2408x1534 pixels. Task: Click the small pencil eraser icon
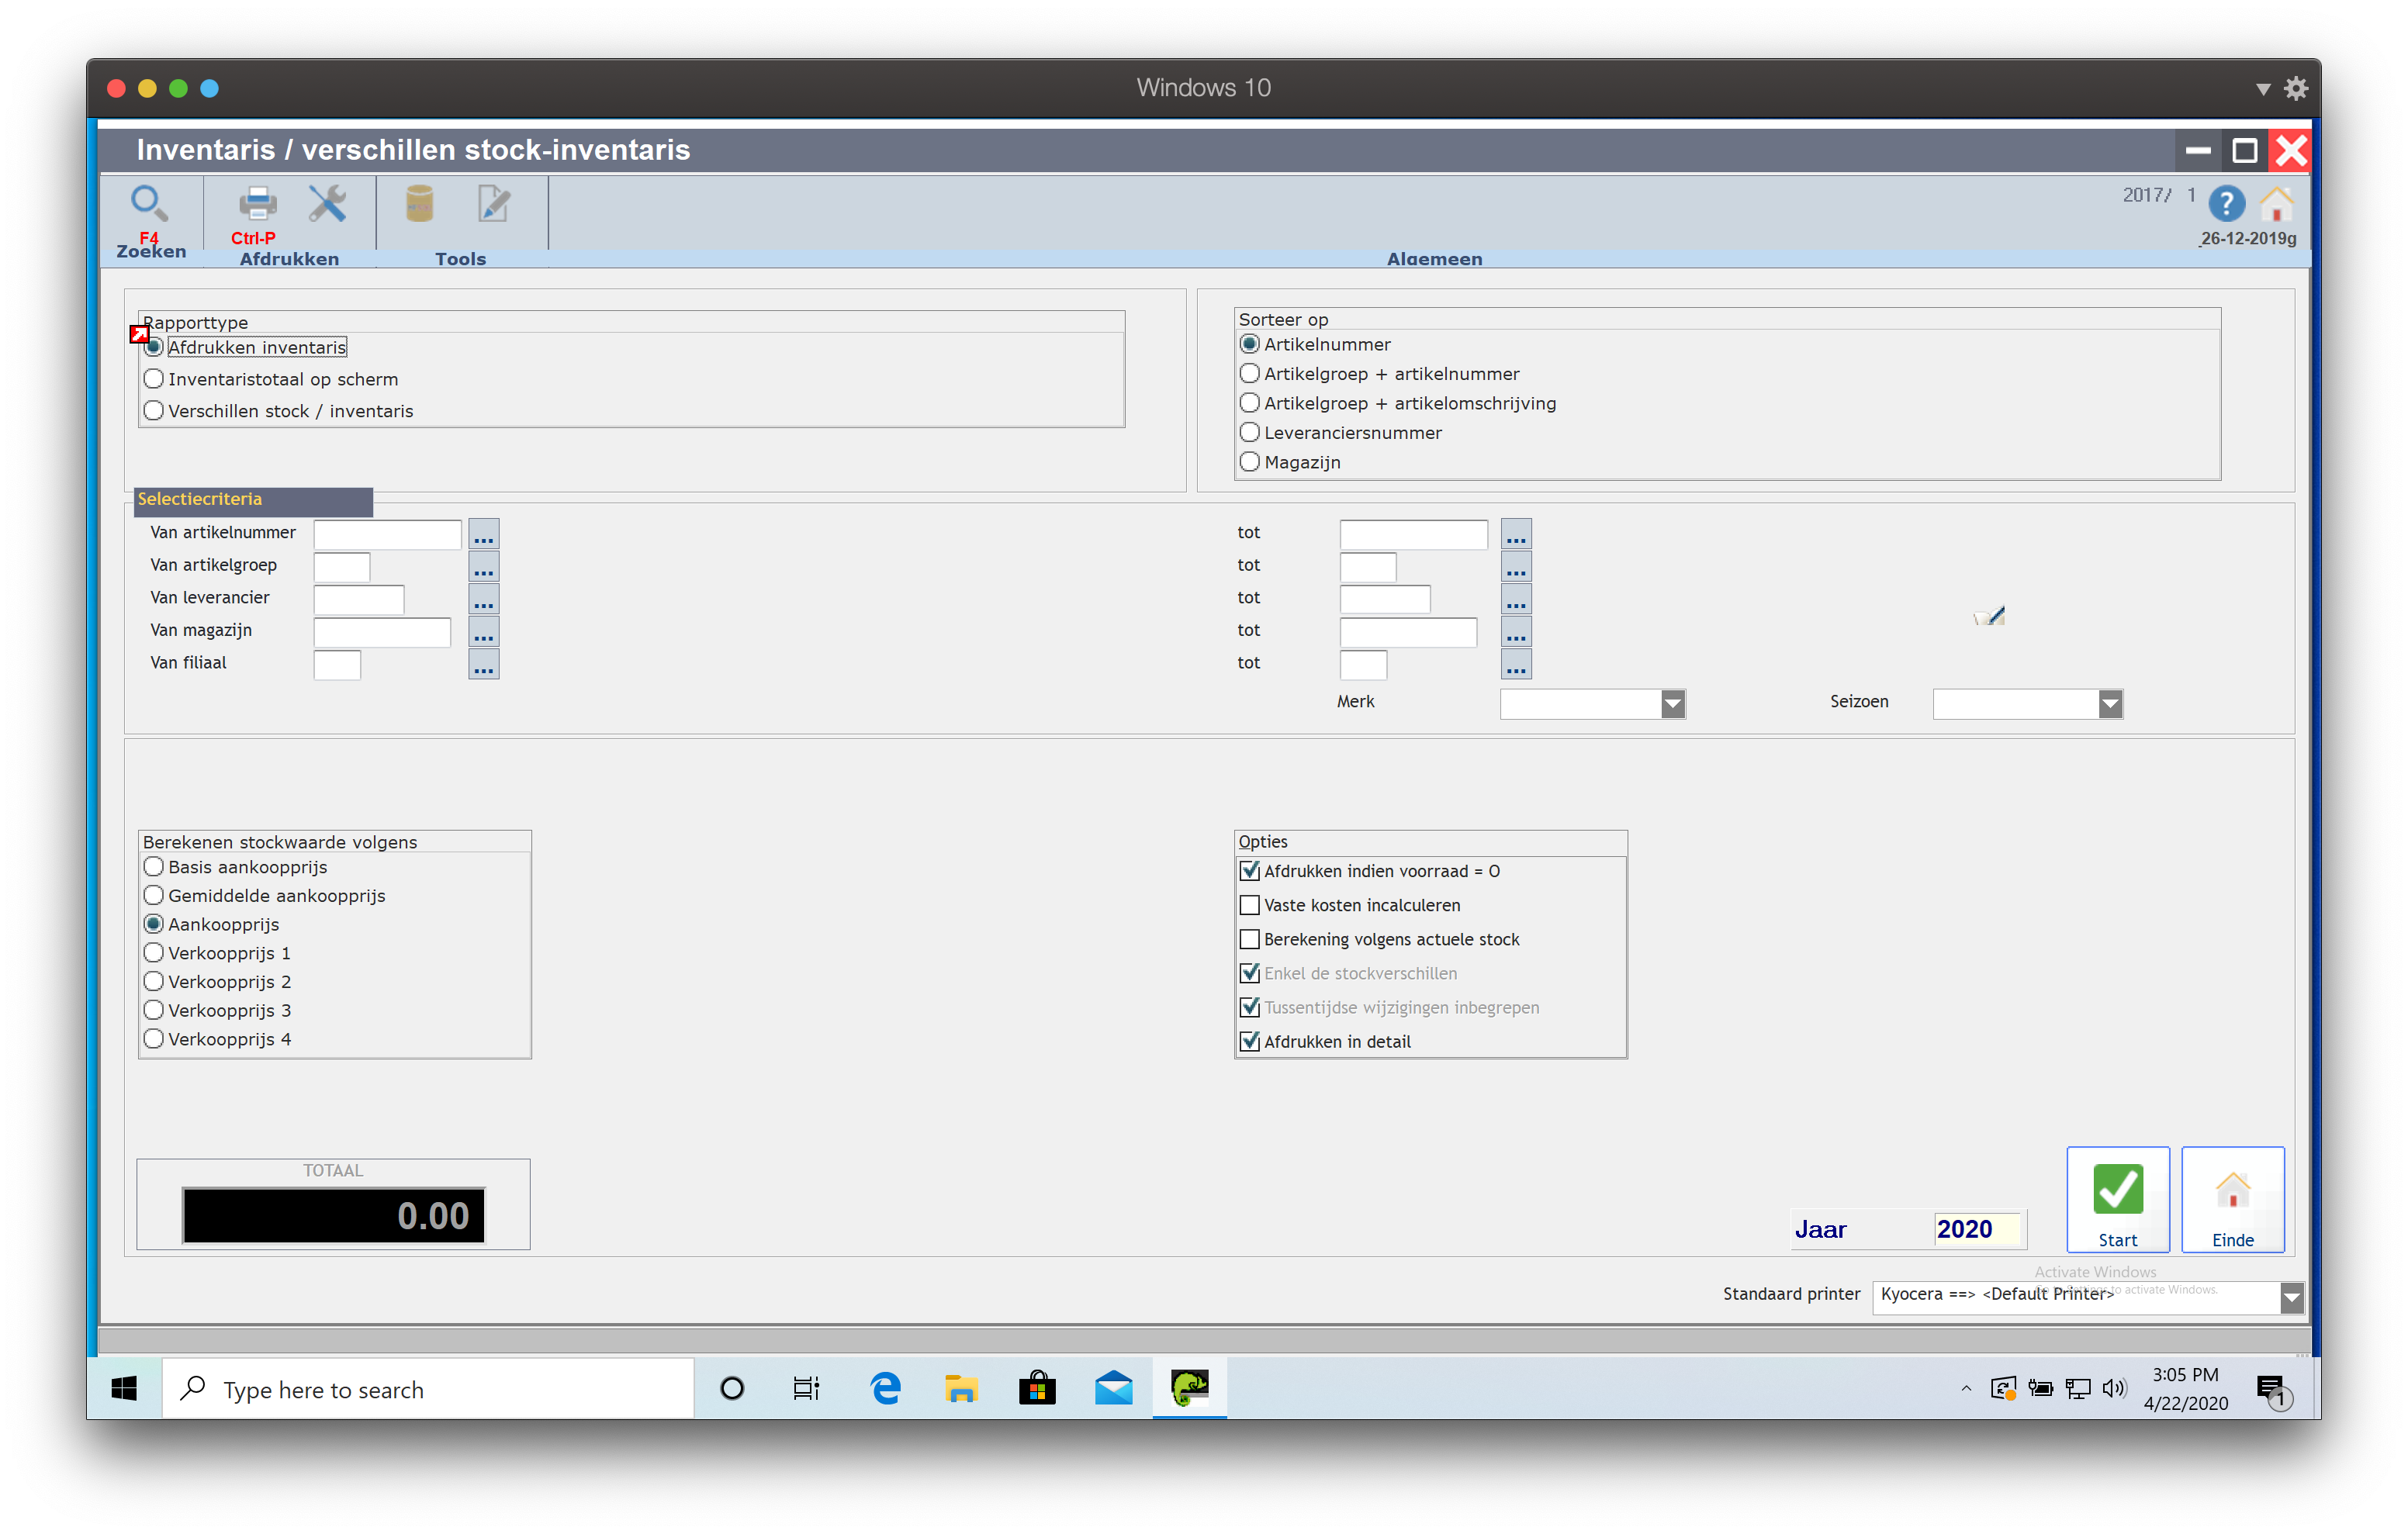click(1989, 616)
